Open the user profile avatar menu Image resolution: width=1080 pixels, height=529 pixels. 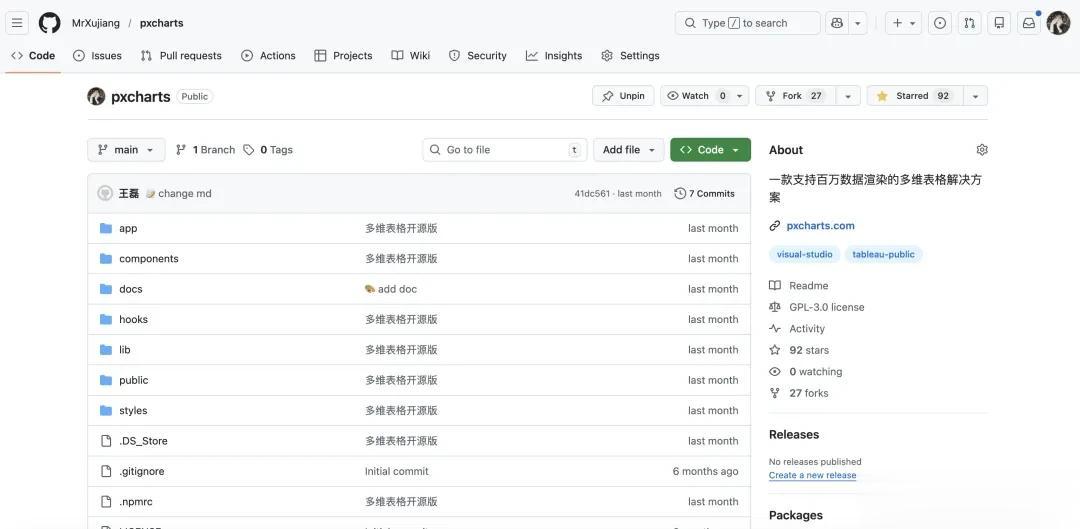(1059, 23)
